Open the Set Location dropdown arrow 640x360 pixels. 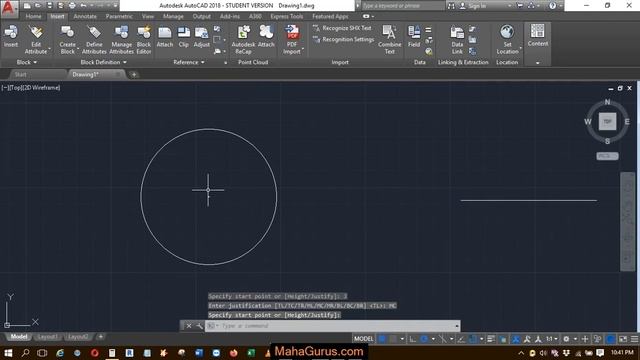tap(520, 49)
